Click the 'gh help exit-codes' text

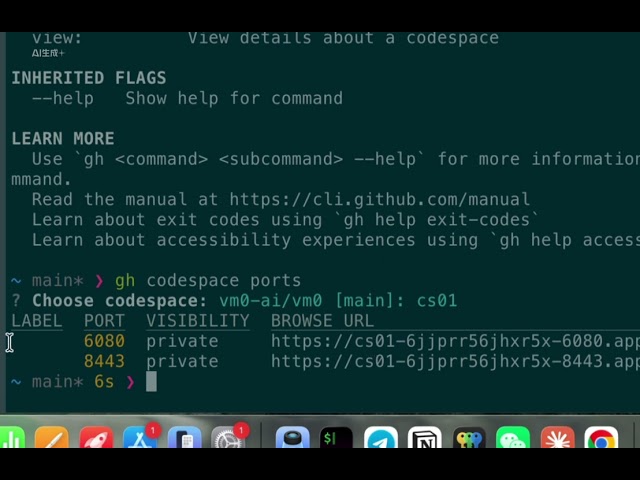(x=437, y=220)
